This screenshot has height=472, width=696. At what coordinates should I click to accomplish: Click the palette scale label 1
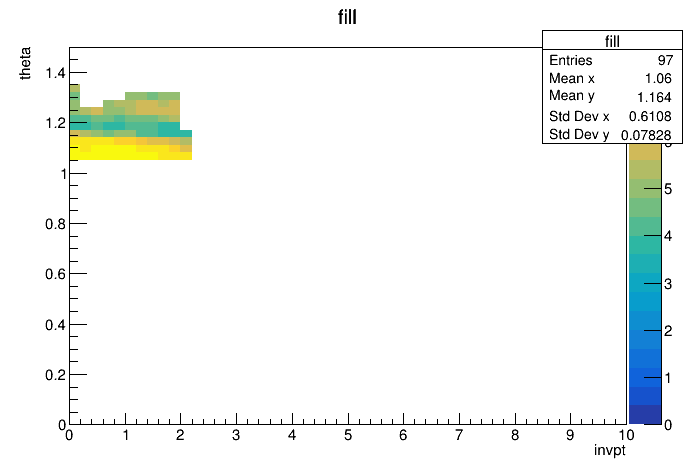click(668, 378)
